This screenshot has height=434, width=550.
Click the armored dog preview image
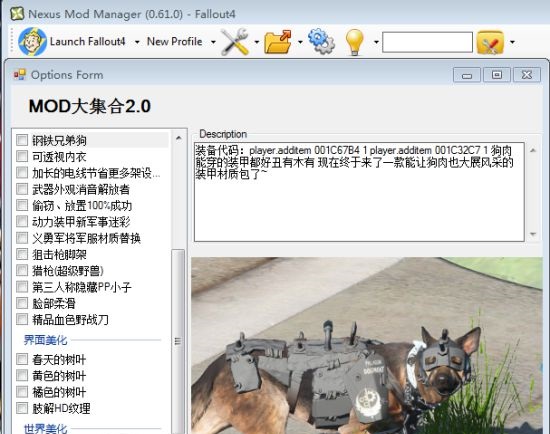(x=367, y=346)
